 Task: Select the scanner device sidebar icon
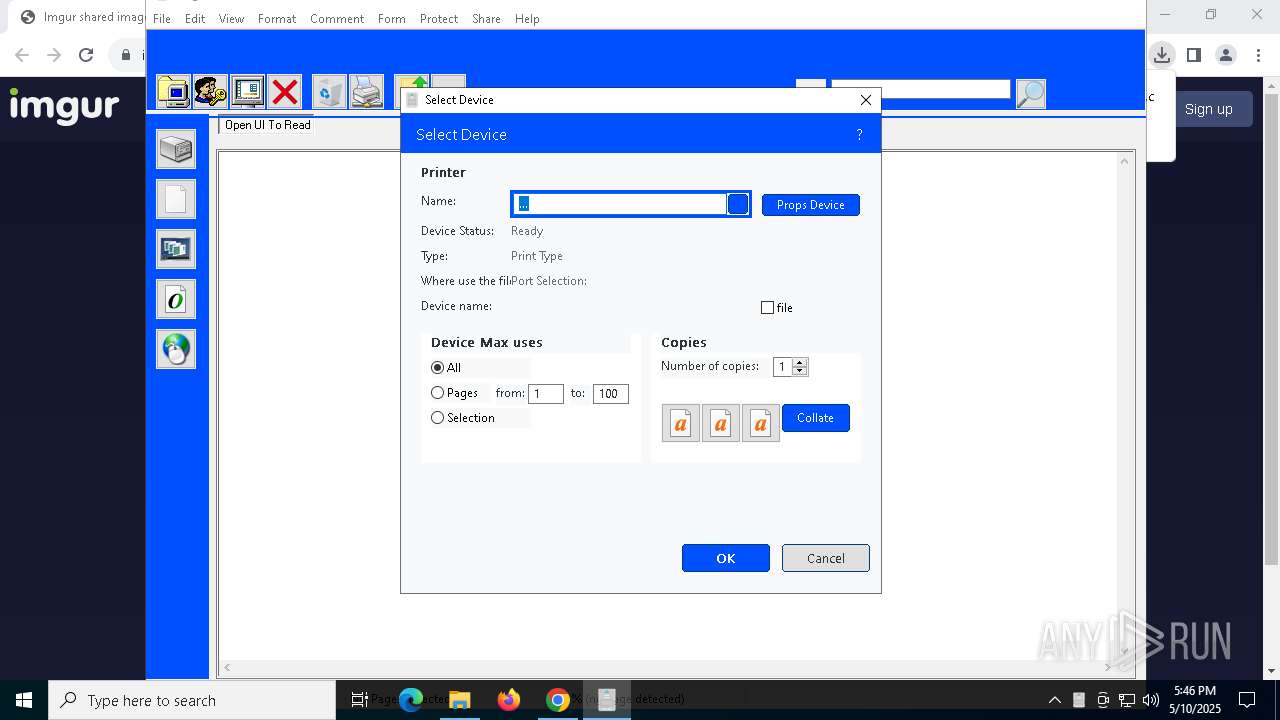point(176,149)
